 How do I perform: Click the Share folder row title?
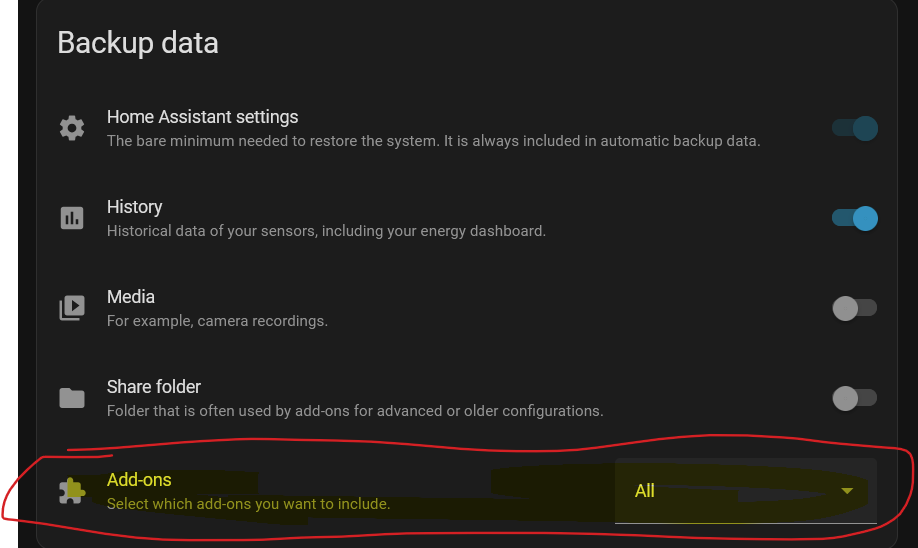(x=154, y=387)
